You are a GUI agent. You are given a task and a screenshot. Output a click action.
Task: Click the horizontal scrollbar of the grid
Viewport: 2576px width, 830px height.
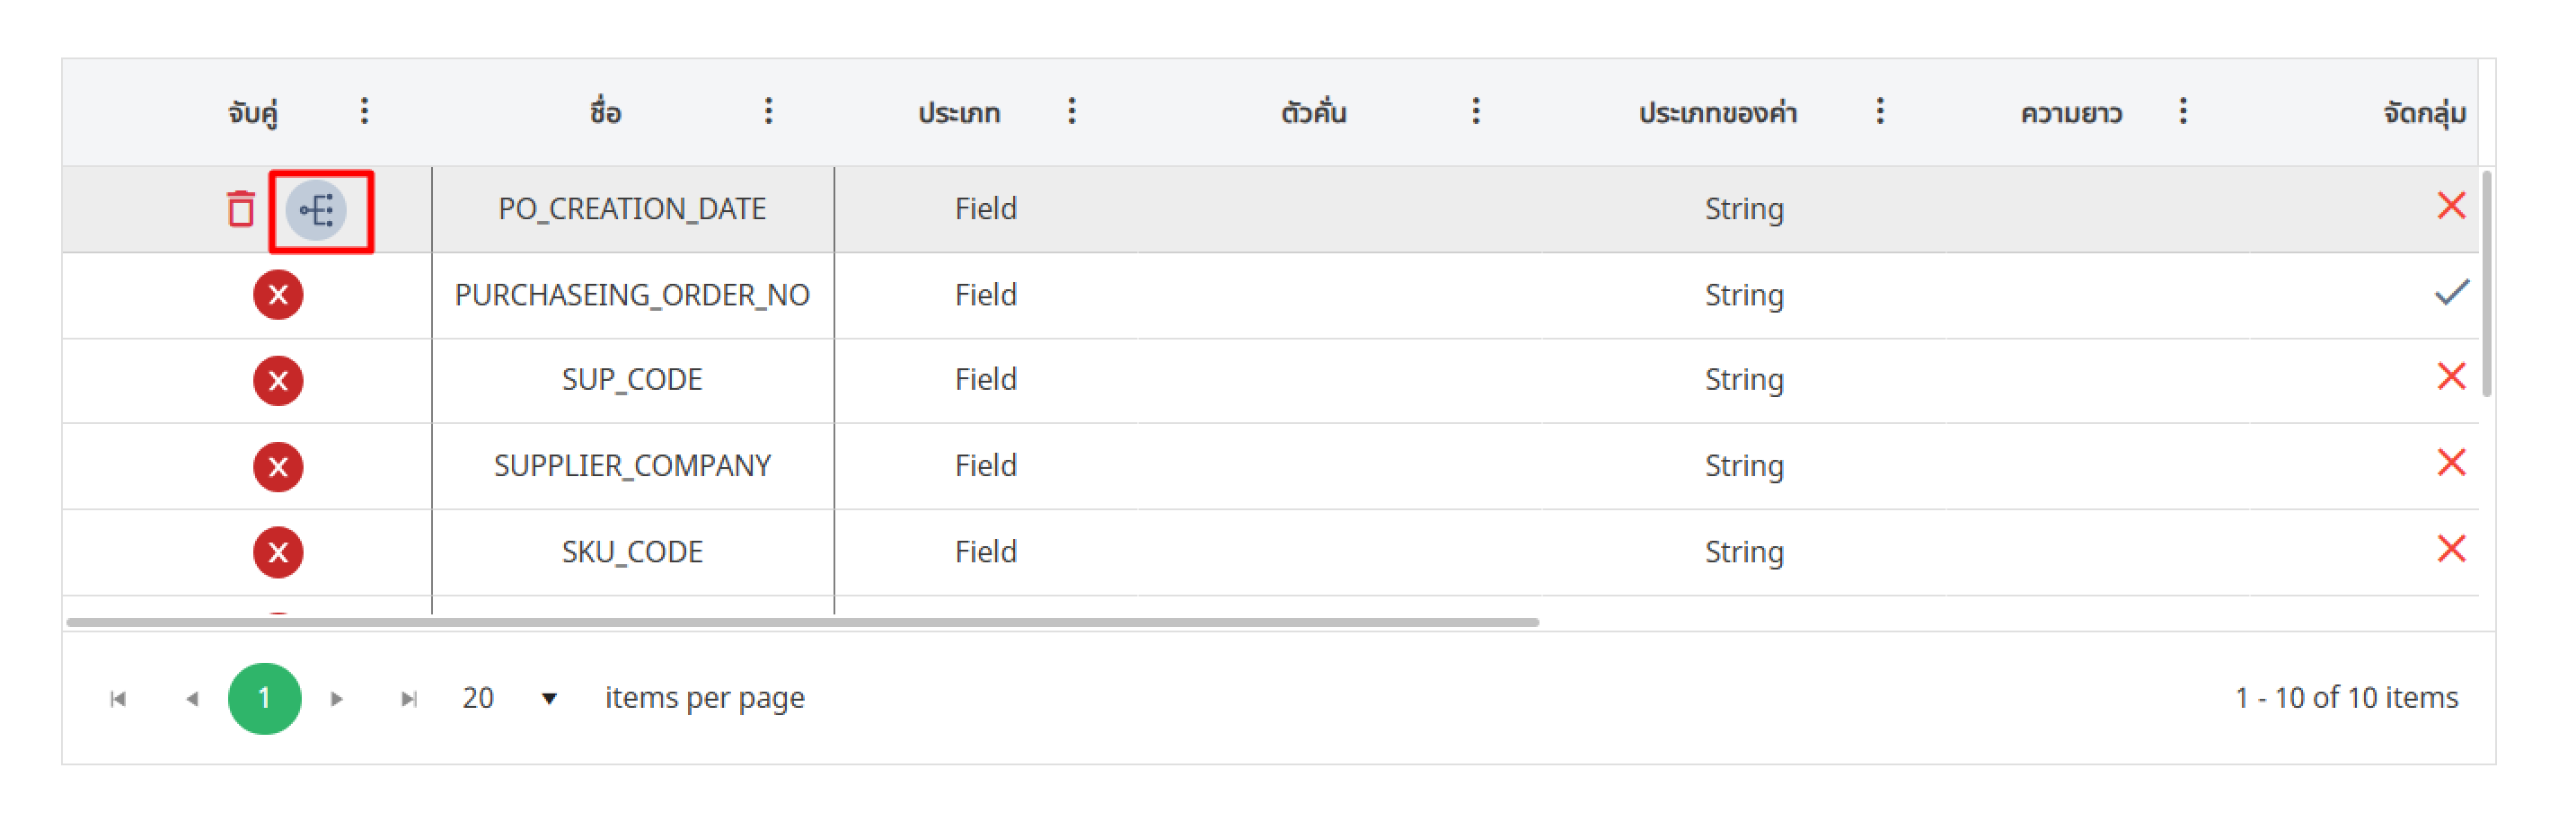click(800, 622)
